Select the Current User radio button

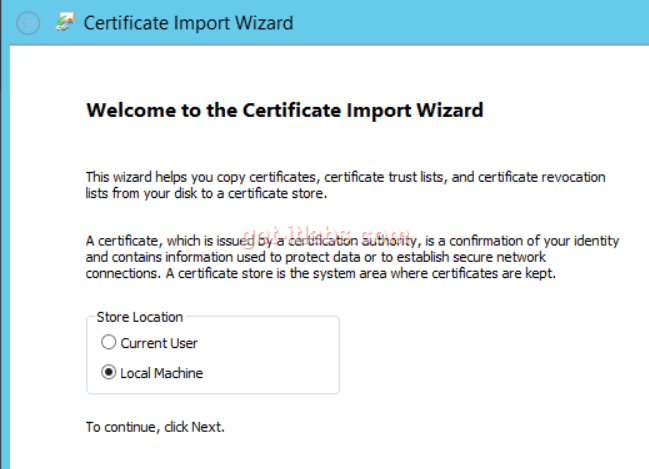tap(109, 343)
